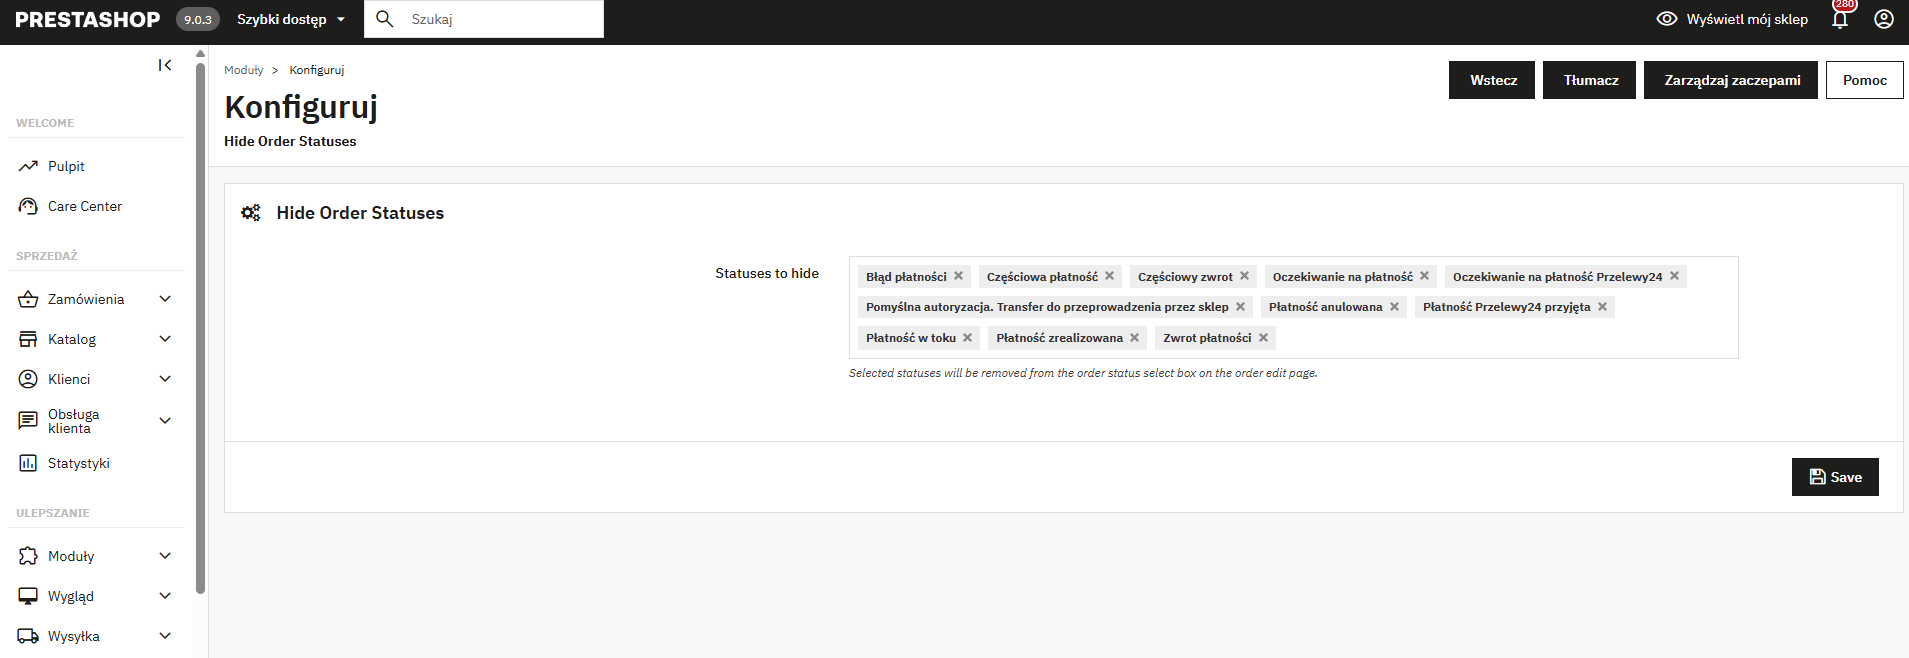This screenshot has height=658, width=1909.
Task: Open the notifications bell
Action: pos(1840,18)
